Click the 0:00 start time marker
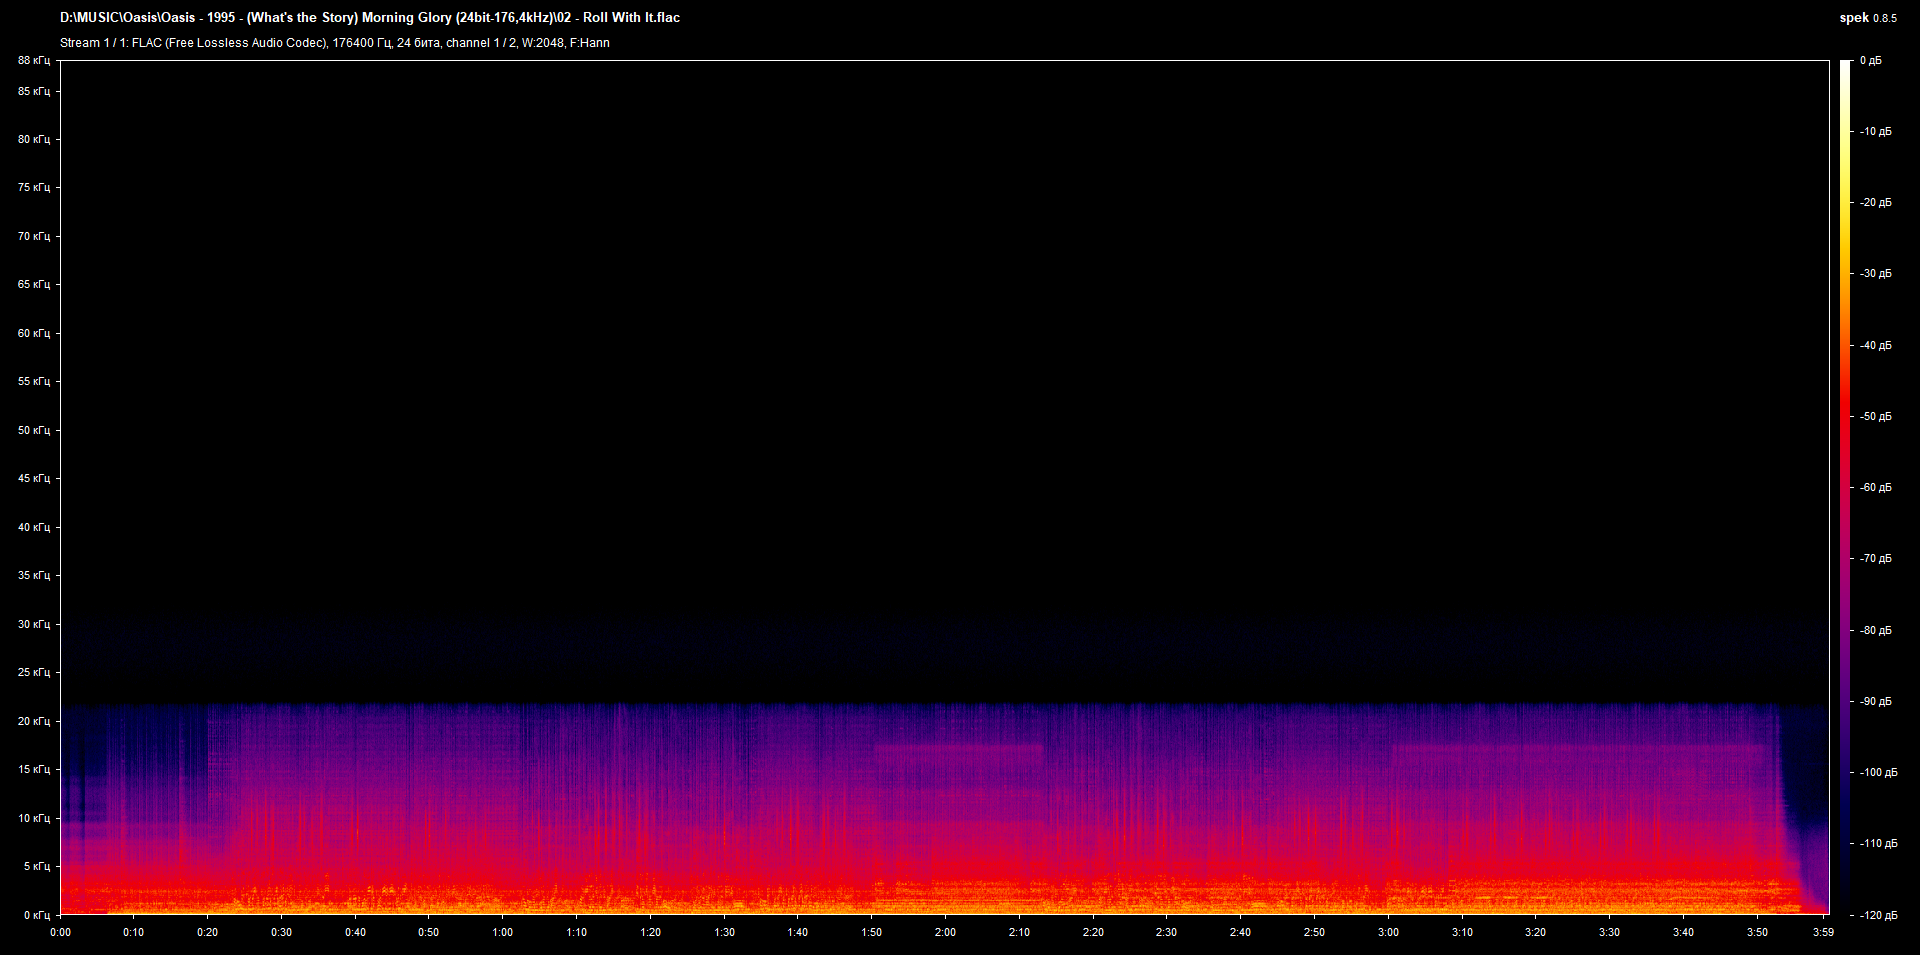 pyautogui.click(x=60, y=932)
